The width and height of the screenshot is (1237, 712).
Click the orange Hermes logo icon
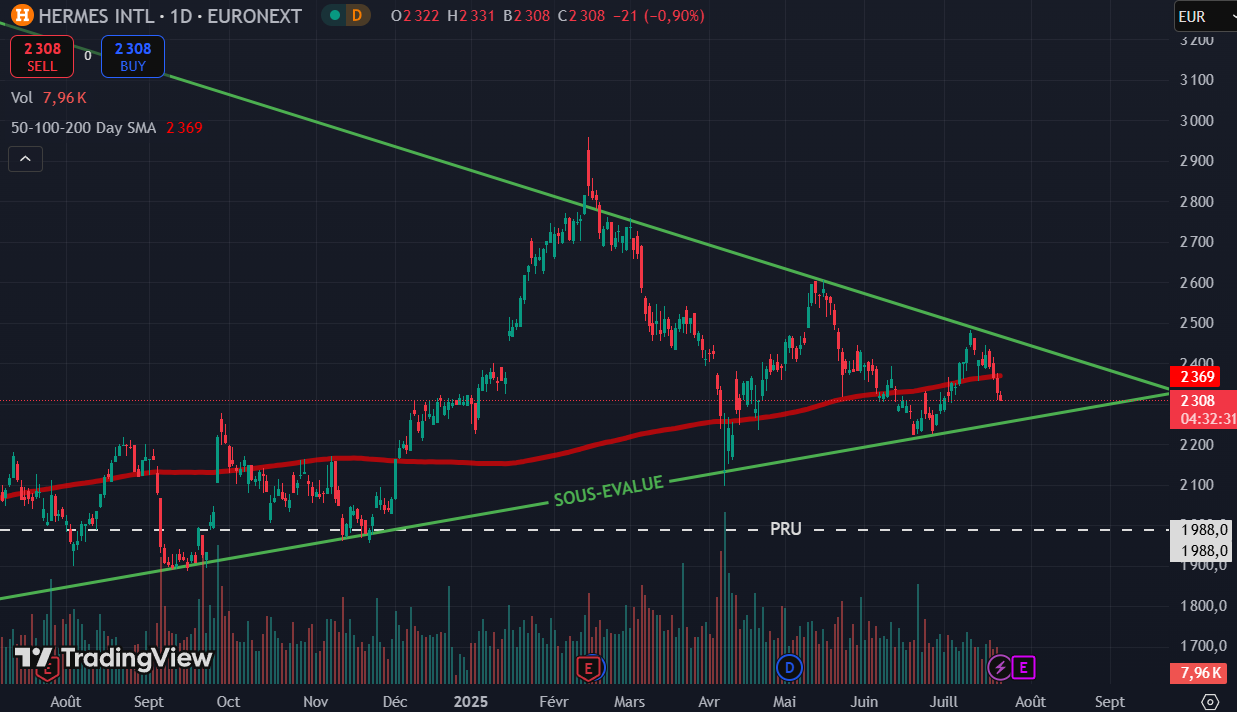point(23,16)
